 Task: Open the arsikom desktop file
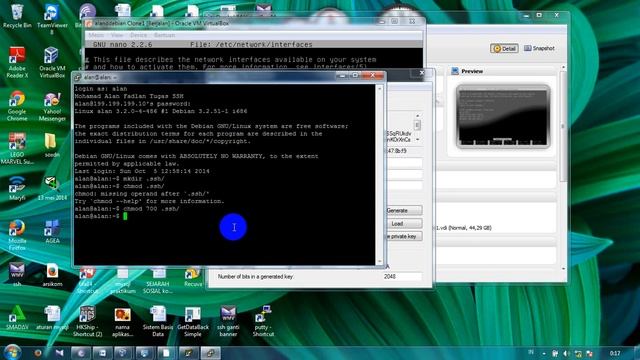click(x=52, y=275)
